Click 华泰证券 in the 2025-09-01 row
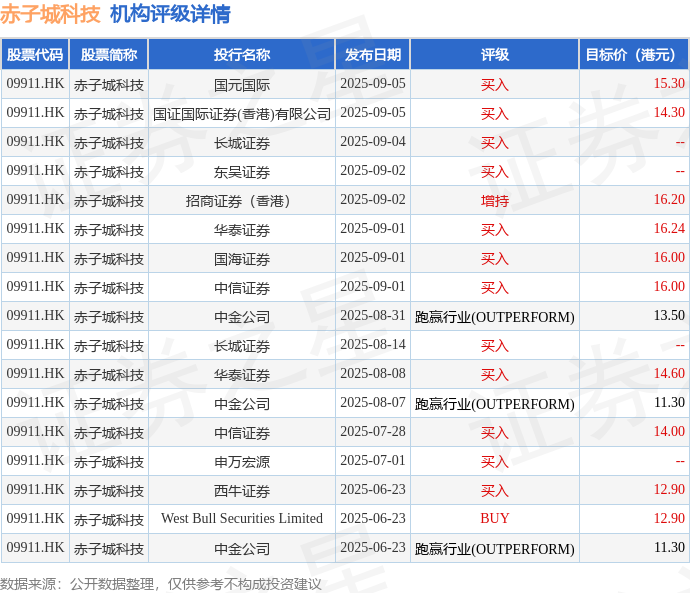 pos(242,230)
